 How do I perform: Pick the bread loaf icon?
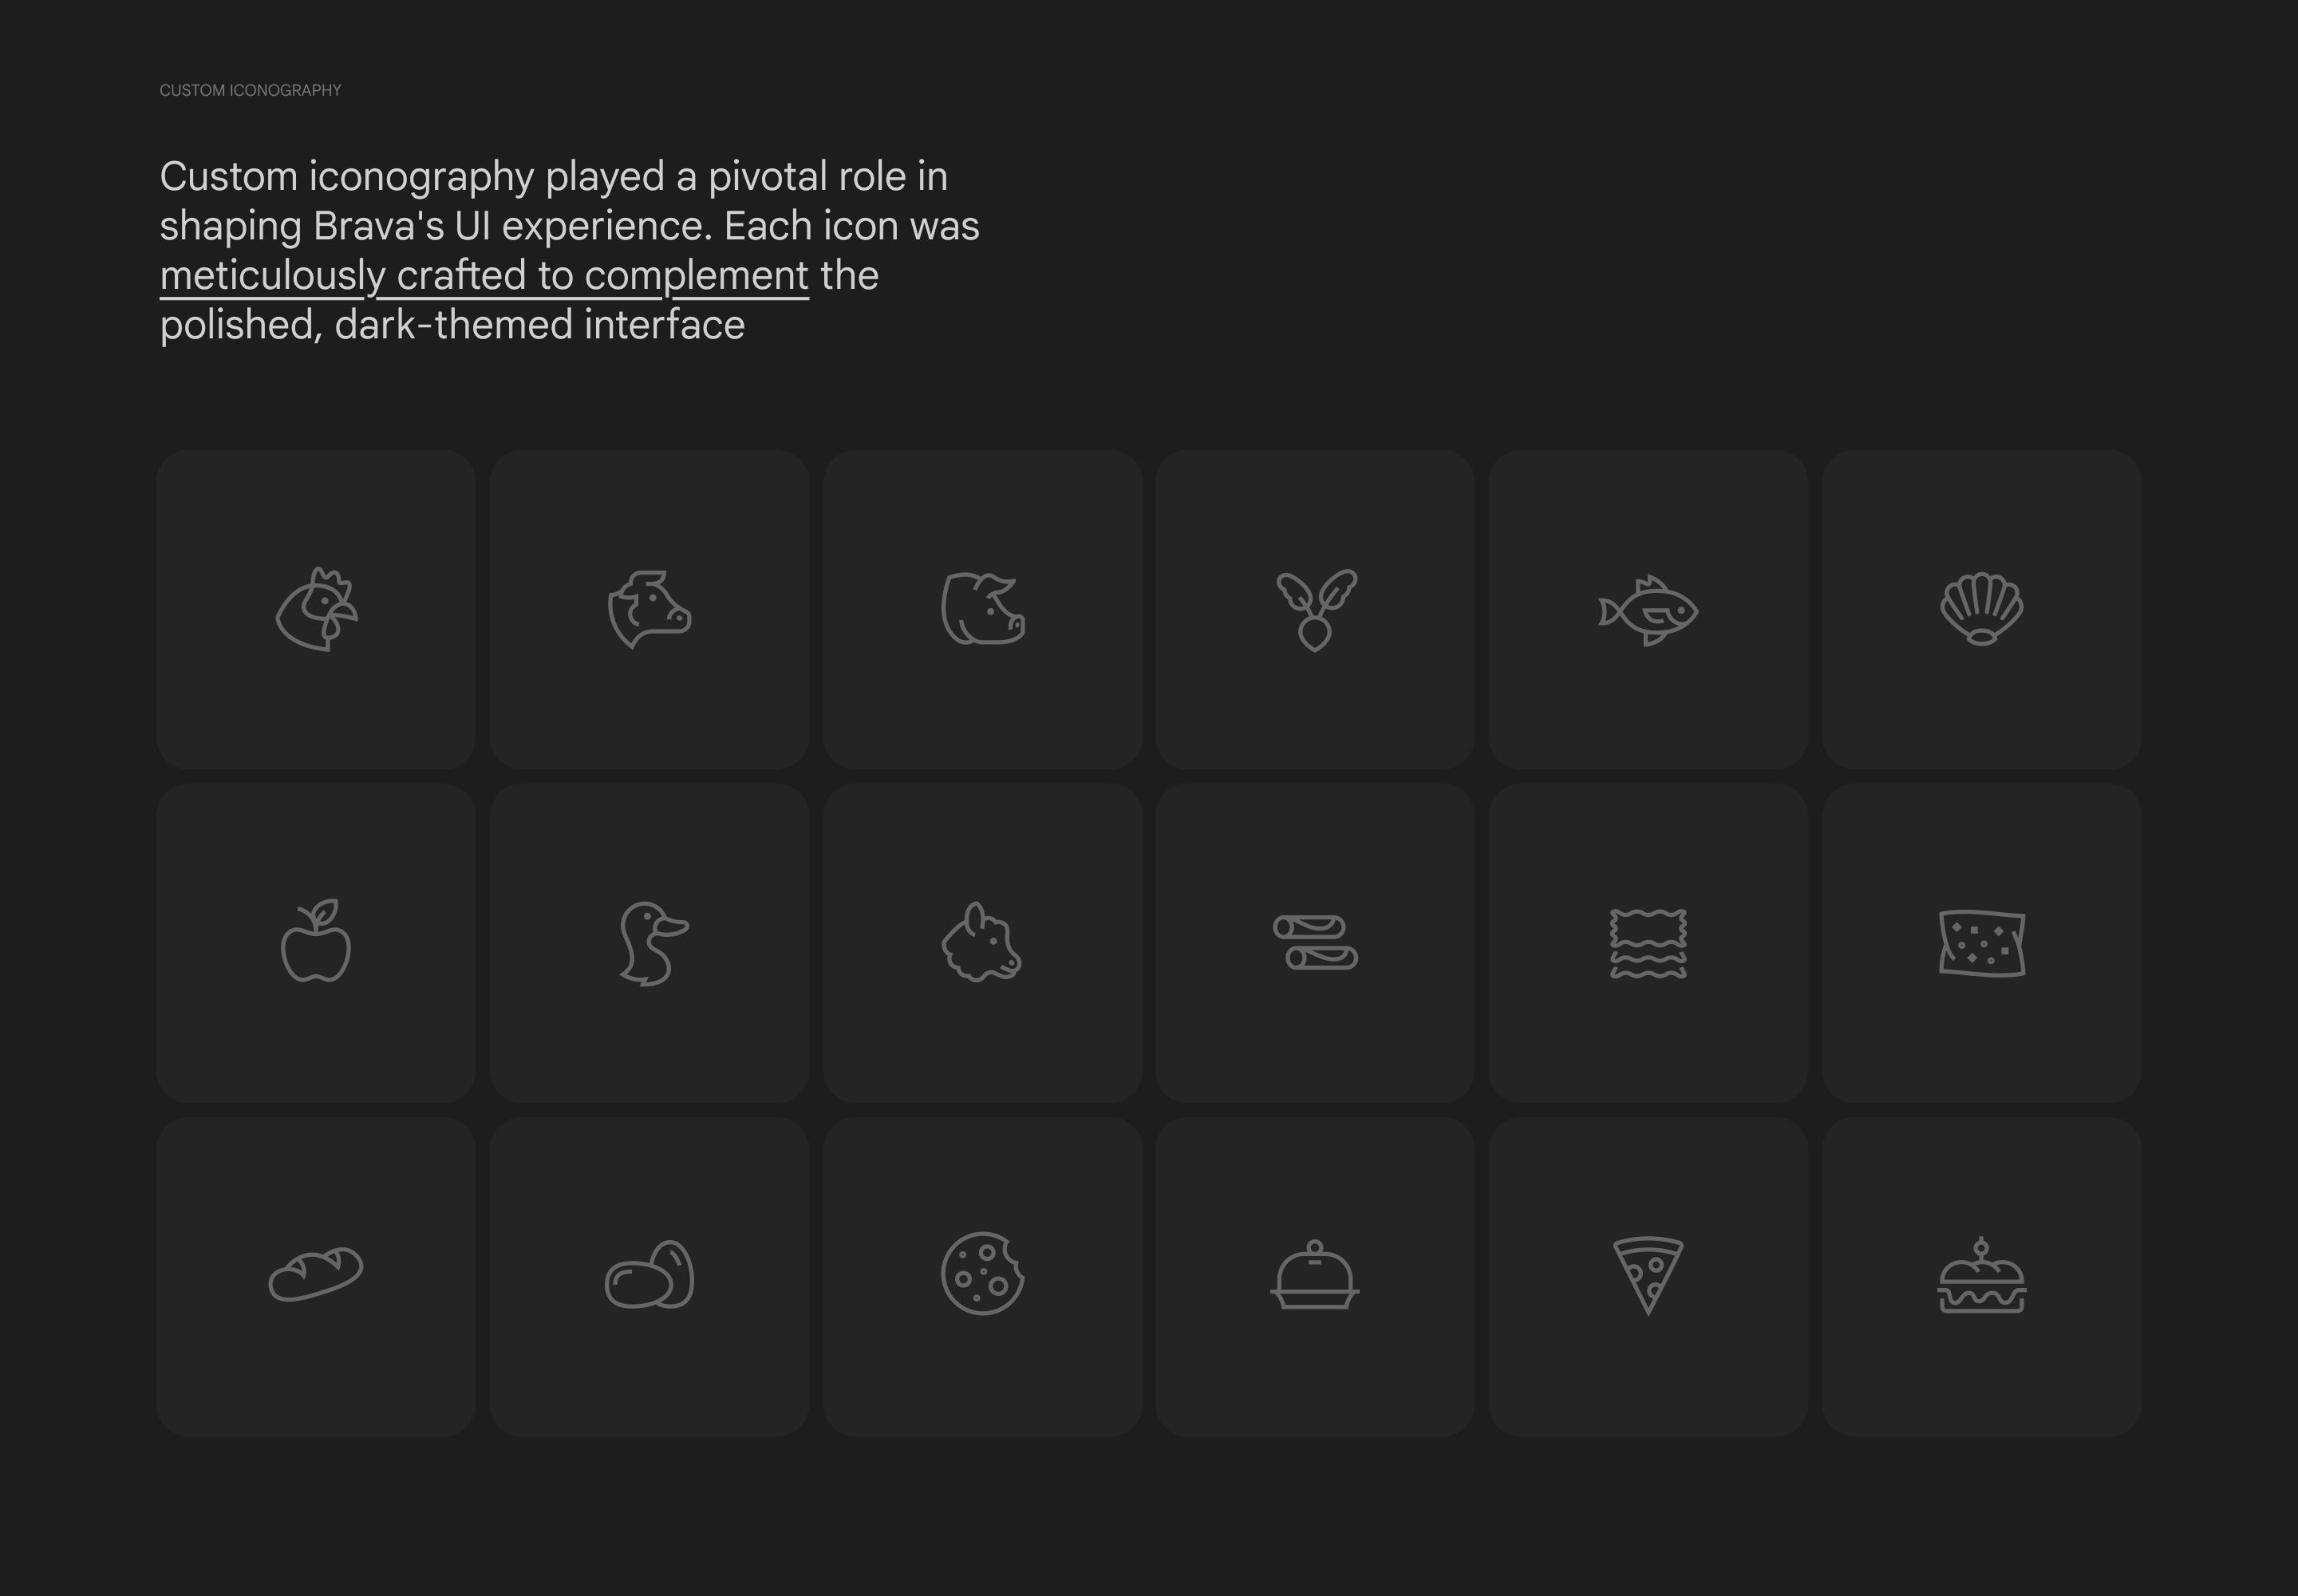click(316, 1274)
